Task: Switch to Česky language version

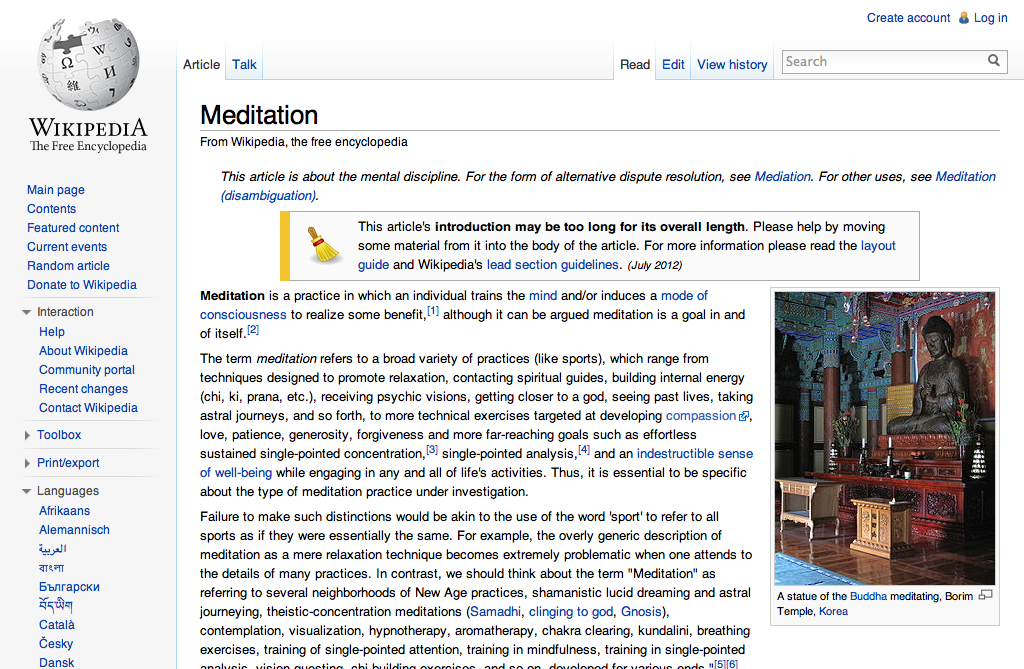Action: pyautogui.click(x=56, y=644)
